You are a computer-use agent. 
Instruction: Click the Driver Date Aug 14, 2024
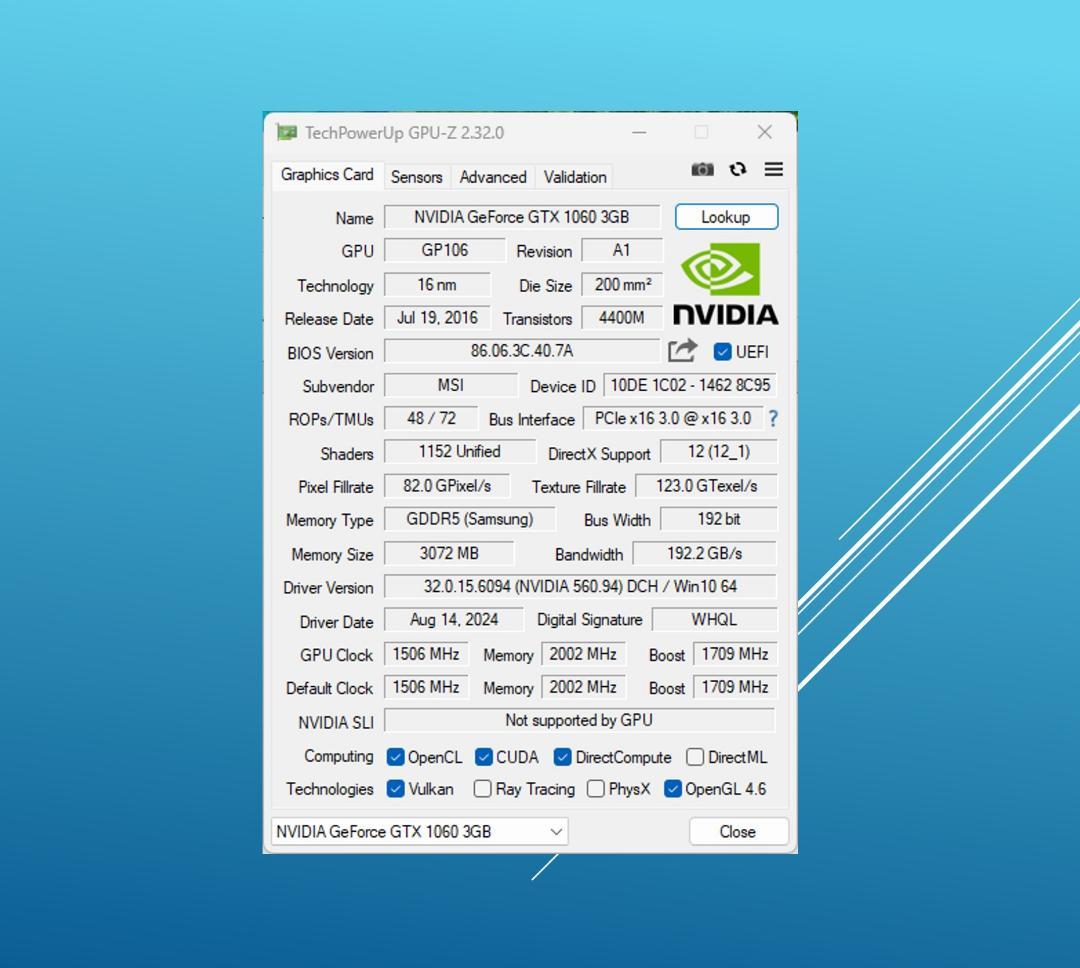[453, 619]
